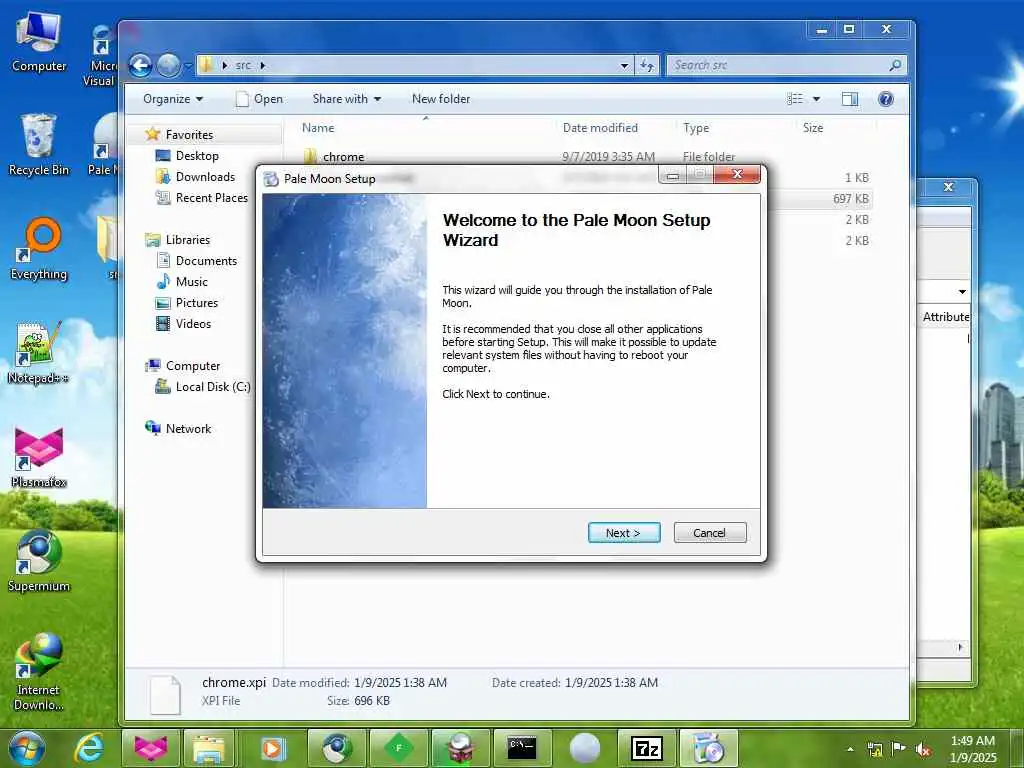
Task: Select Network in the navigation pane
Action: (188, 428)
